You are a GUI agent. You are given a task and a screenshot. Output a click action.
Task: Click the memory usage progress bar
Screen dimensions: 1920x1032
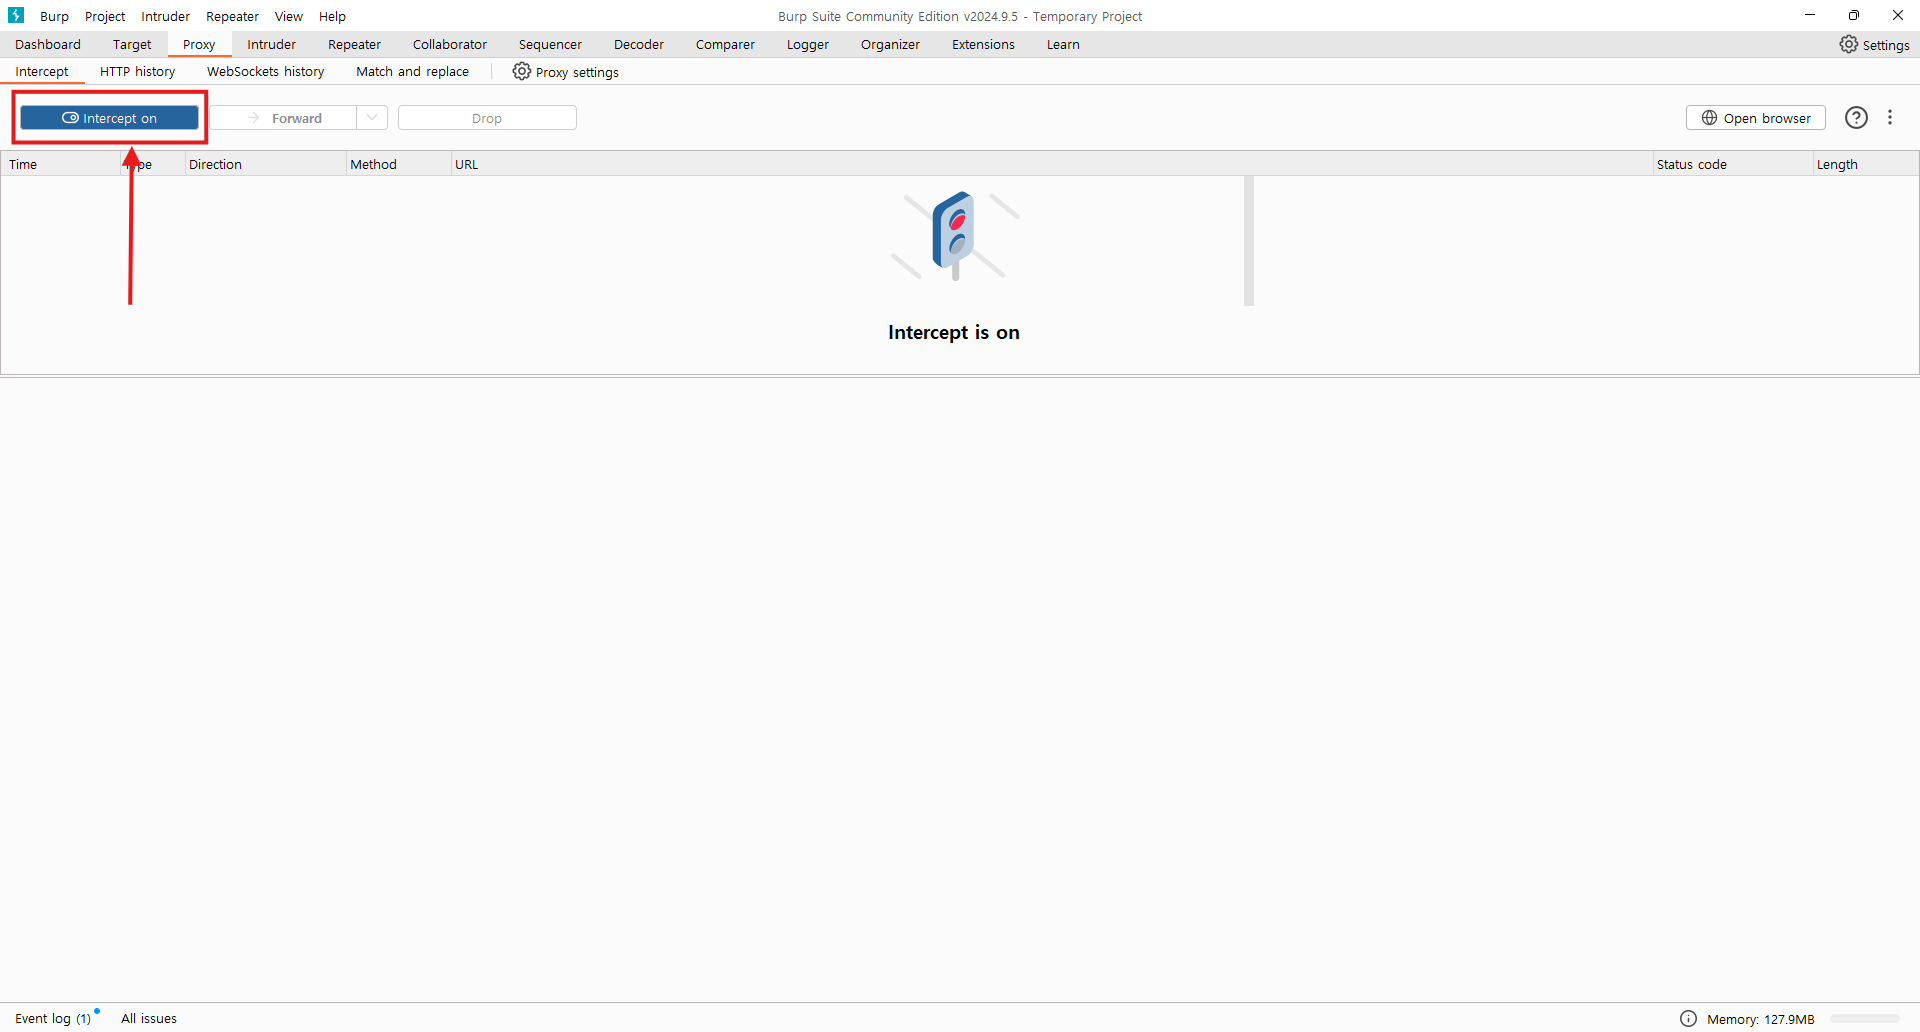1865,1019
